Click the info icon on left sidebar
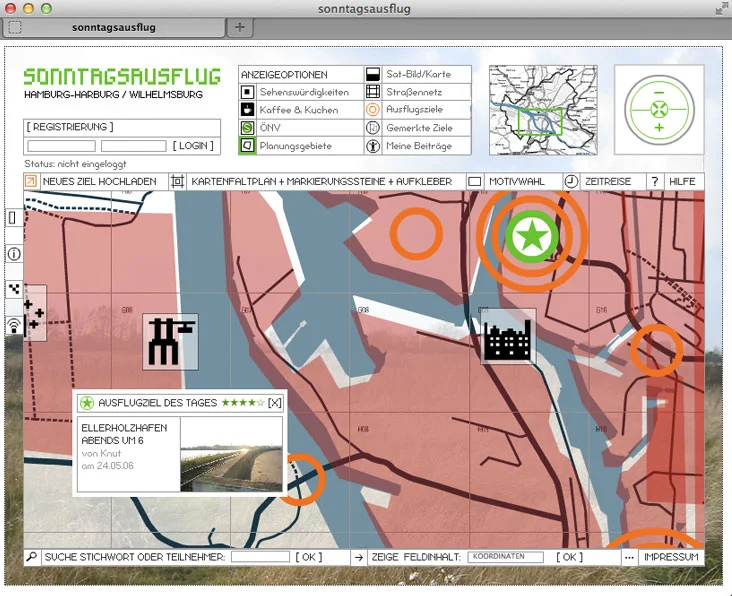This screenshot has width=732, height=596. coord(14,254)
